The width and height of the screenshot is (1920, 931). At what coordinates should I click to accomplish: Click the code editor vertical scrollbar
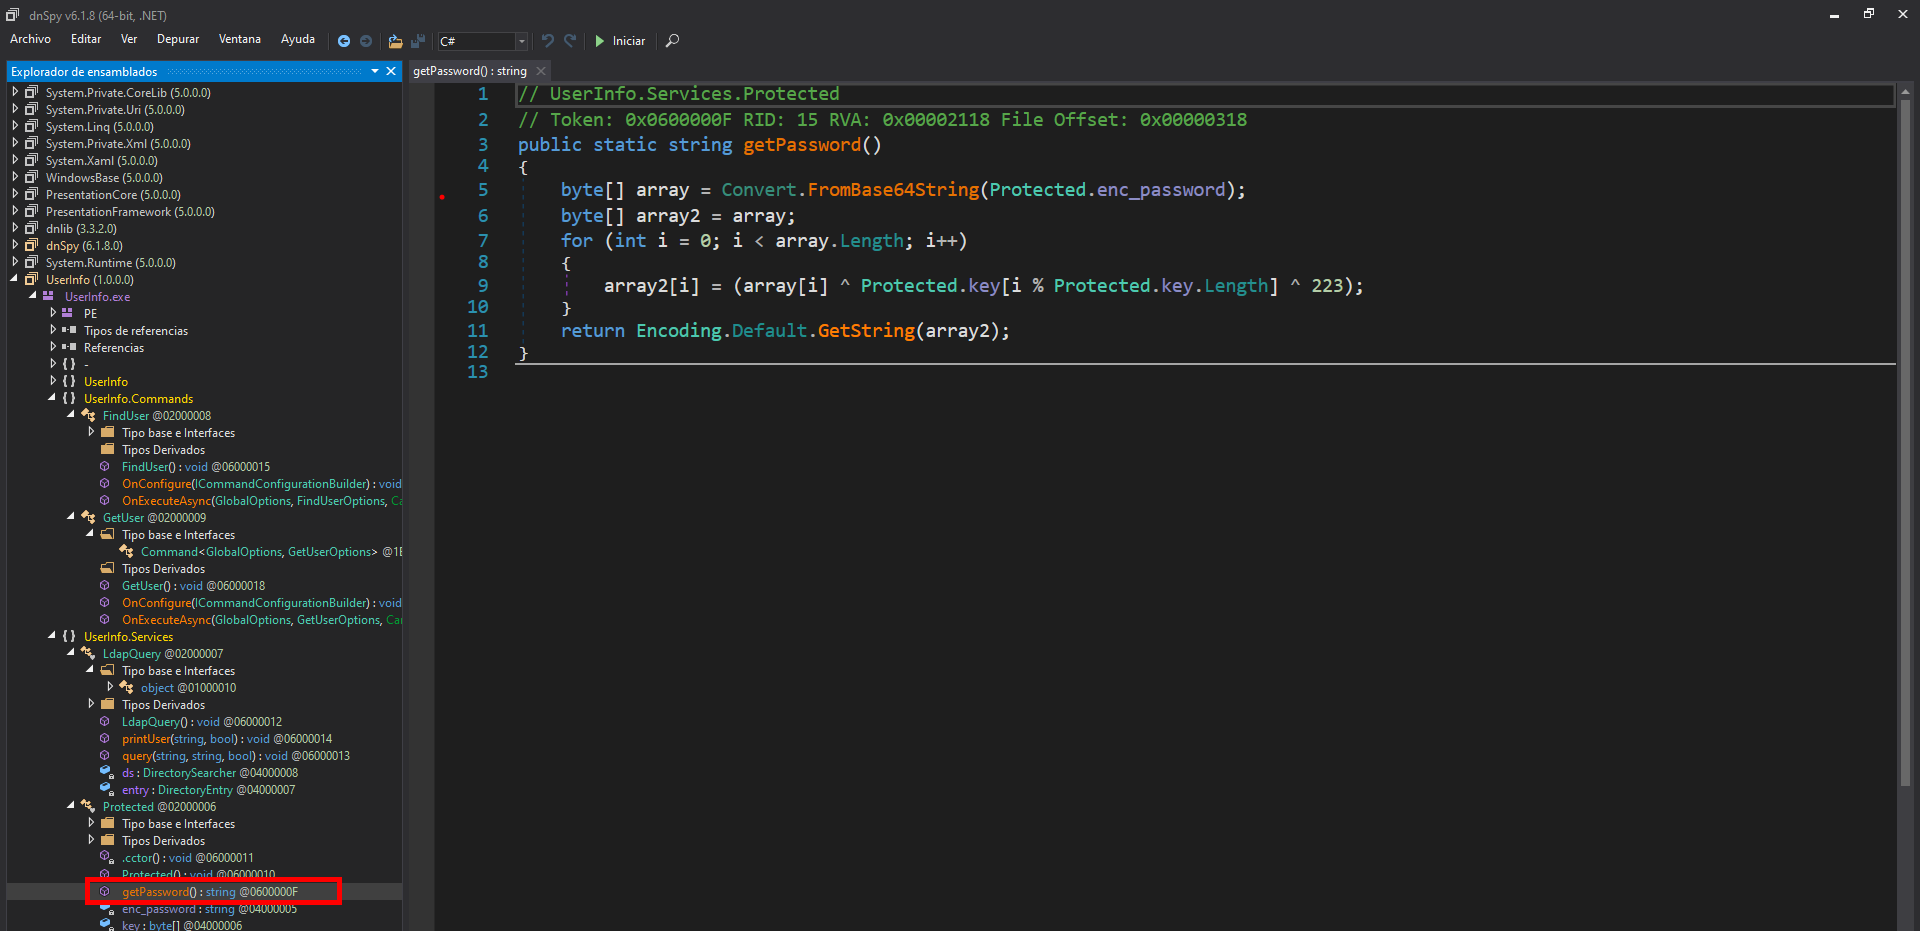pos(1905,440)
